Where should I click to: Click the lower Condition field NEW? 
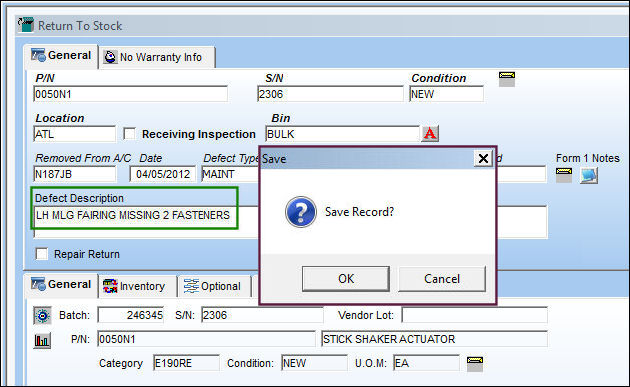[x=314, y=363]
